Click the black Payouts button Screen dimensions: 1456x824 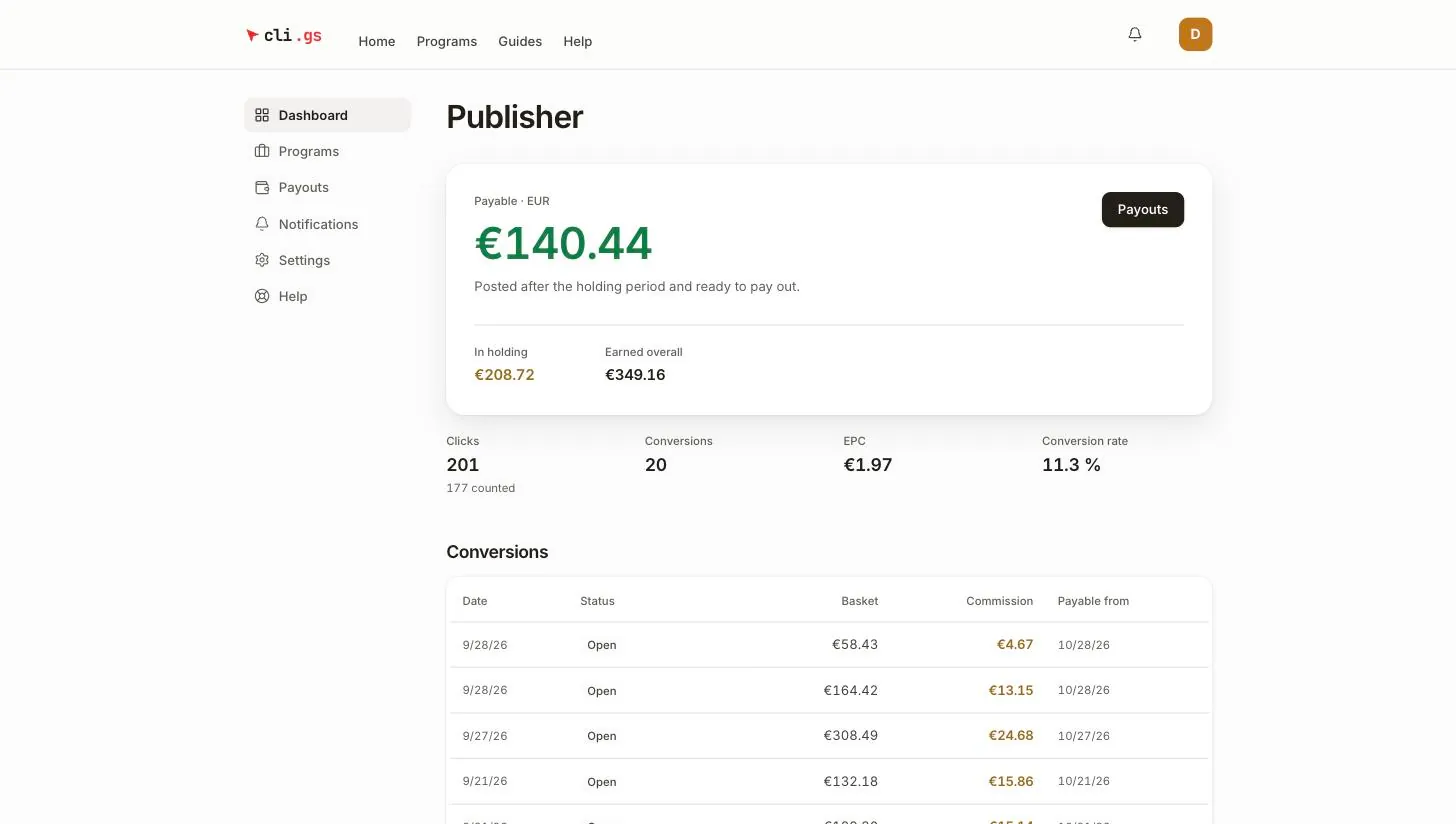1142,210
